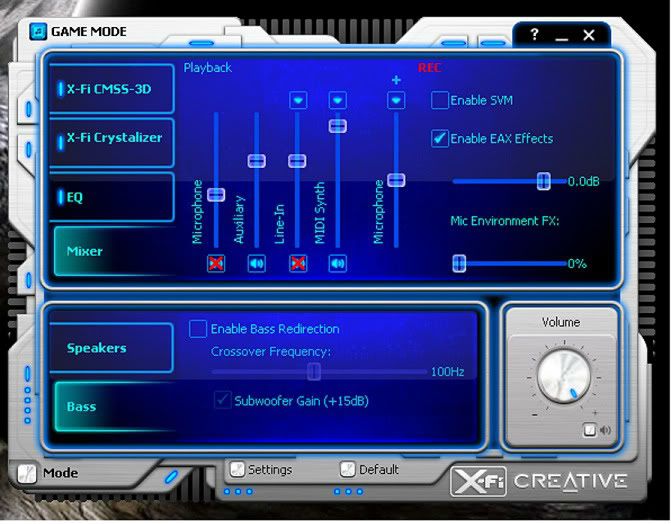
Task: Click the REC label
Action: [x=430, y=68]
